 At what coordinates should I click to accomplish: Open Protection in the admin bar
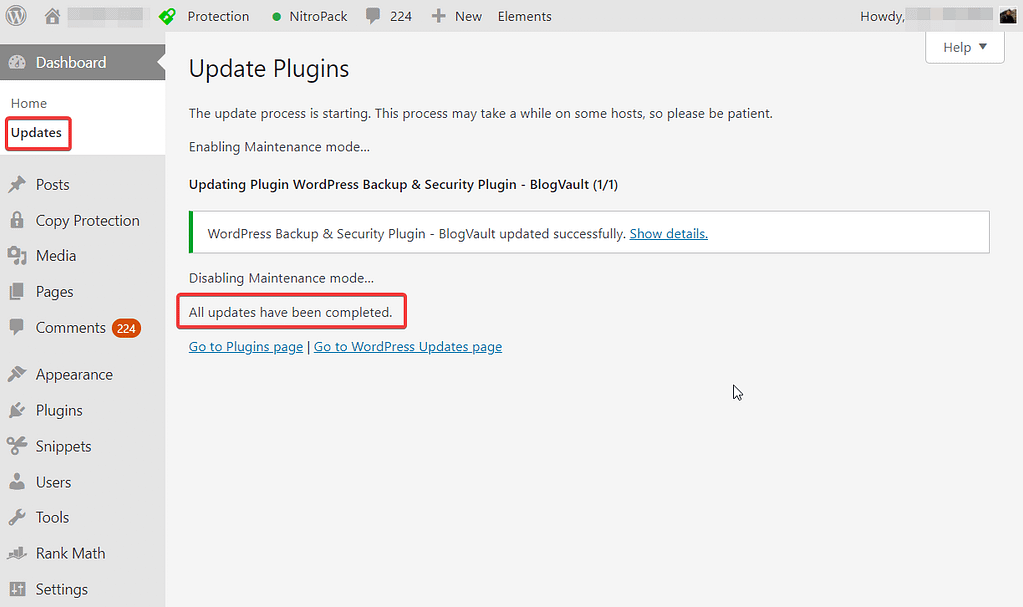point(218,16)
